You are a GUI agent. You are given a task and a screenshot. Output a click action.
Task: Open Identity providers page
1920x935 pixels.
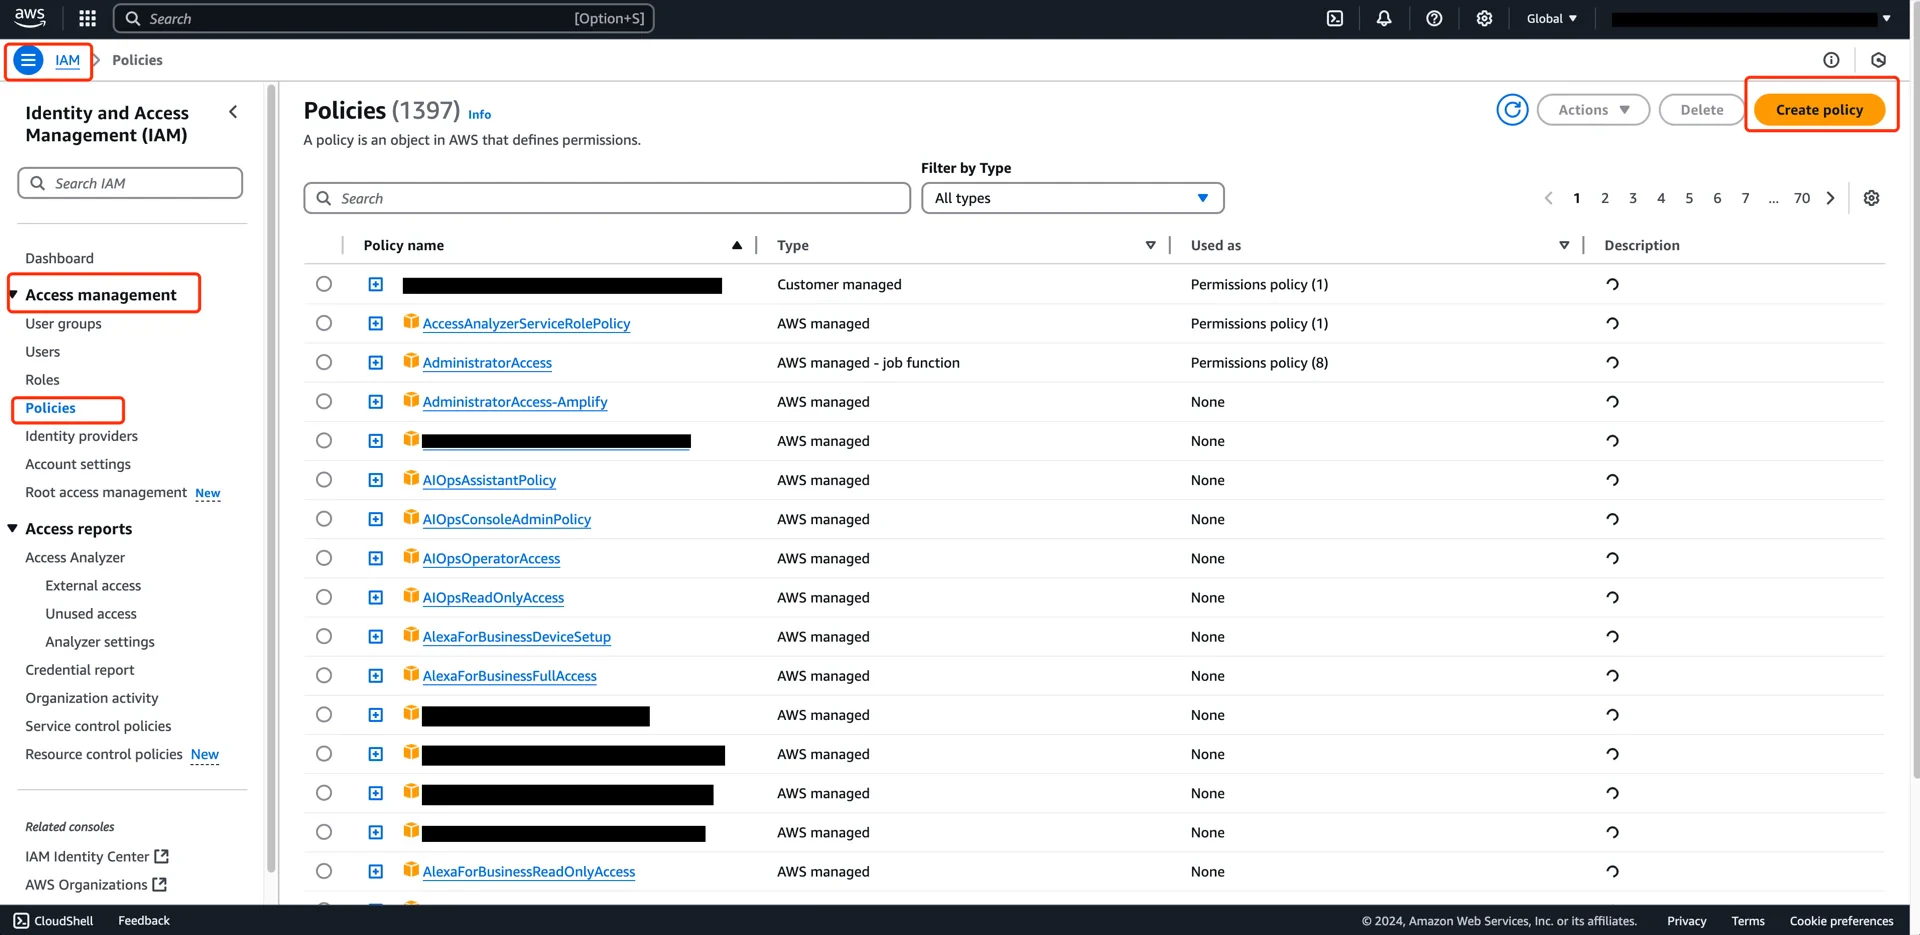pyautogui.click(x=81, y=436)
